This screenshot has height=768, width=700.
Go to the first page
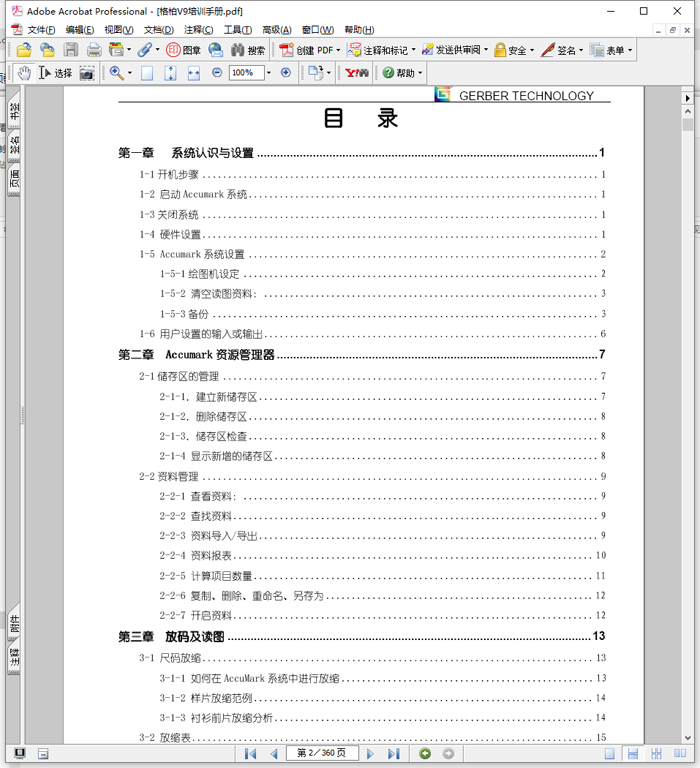tap(250, 754)
